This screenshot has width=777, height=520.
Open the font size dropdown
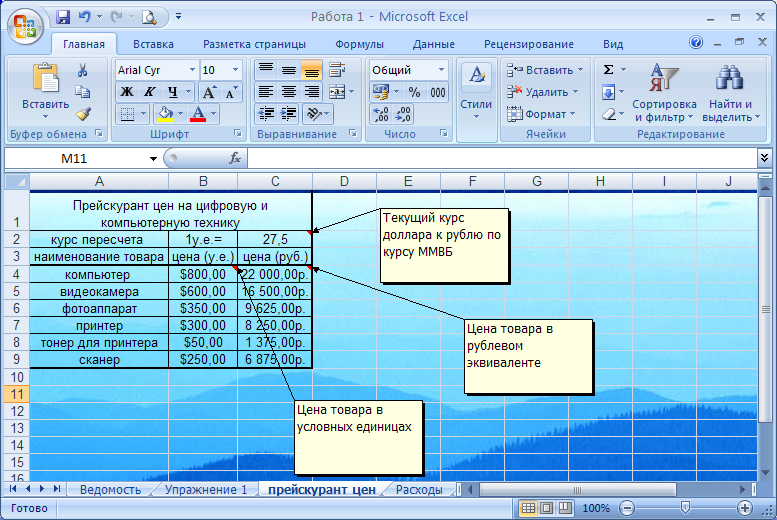[235, 70]
